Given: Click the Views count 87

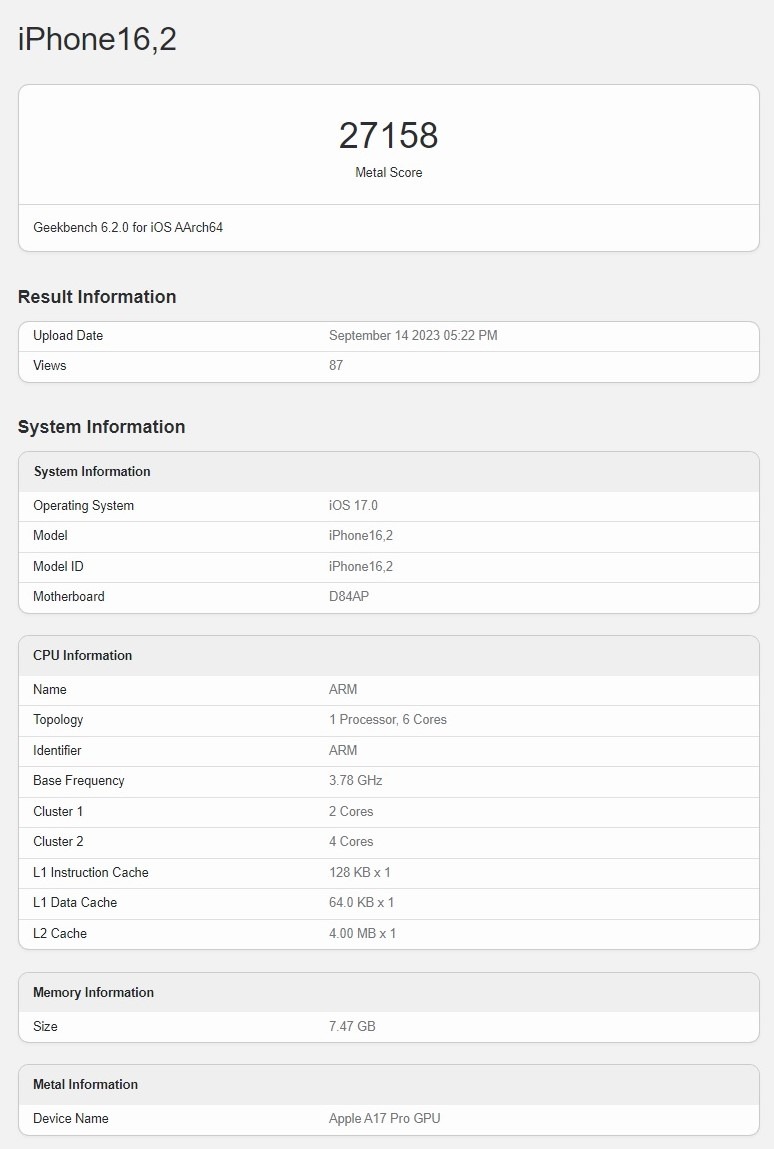Looking at the screenshot, I should [x=336, y=366].
